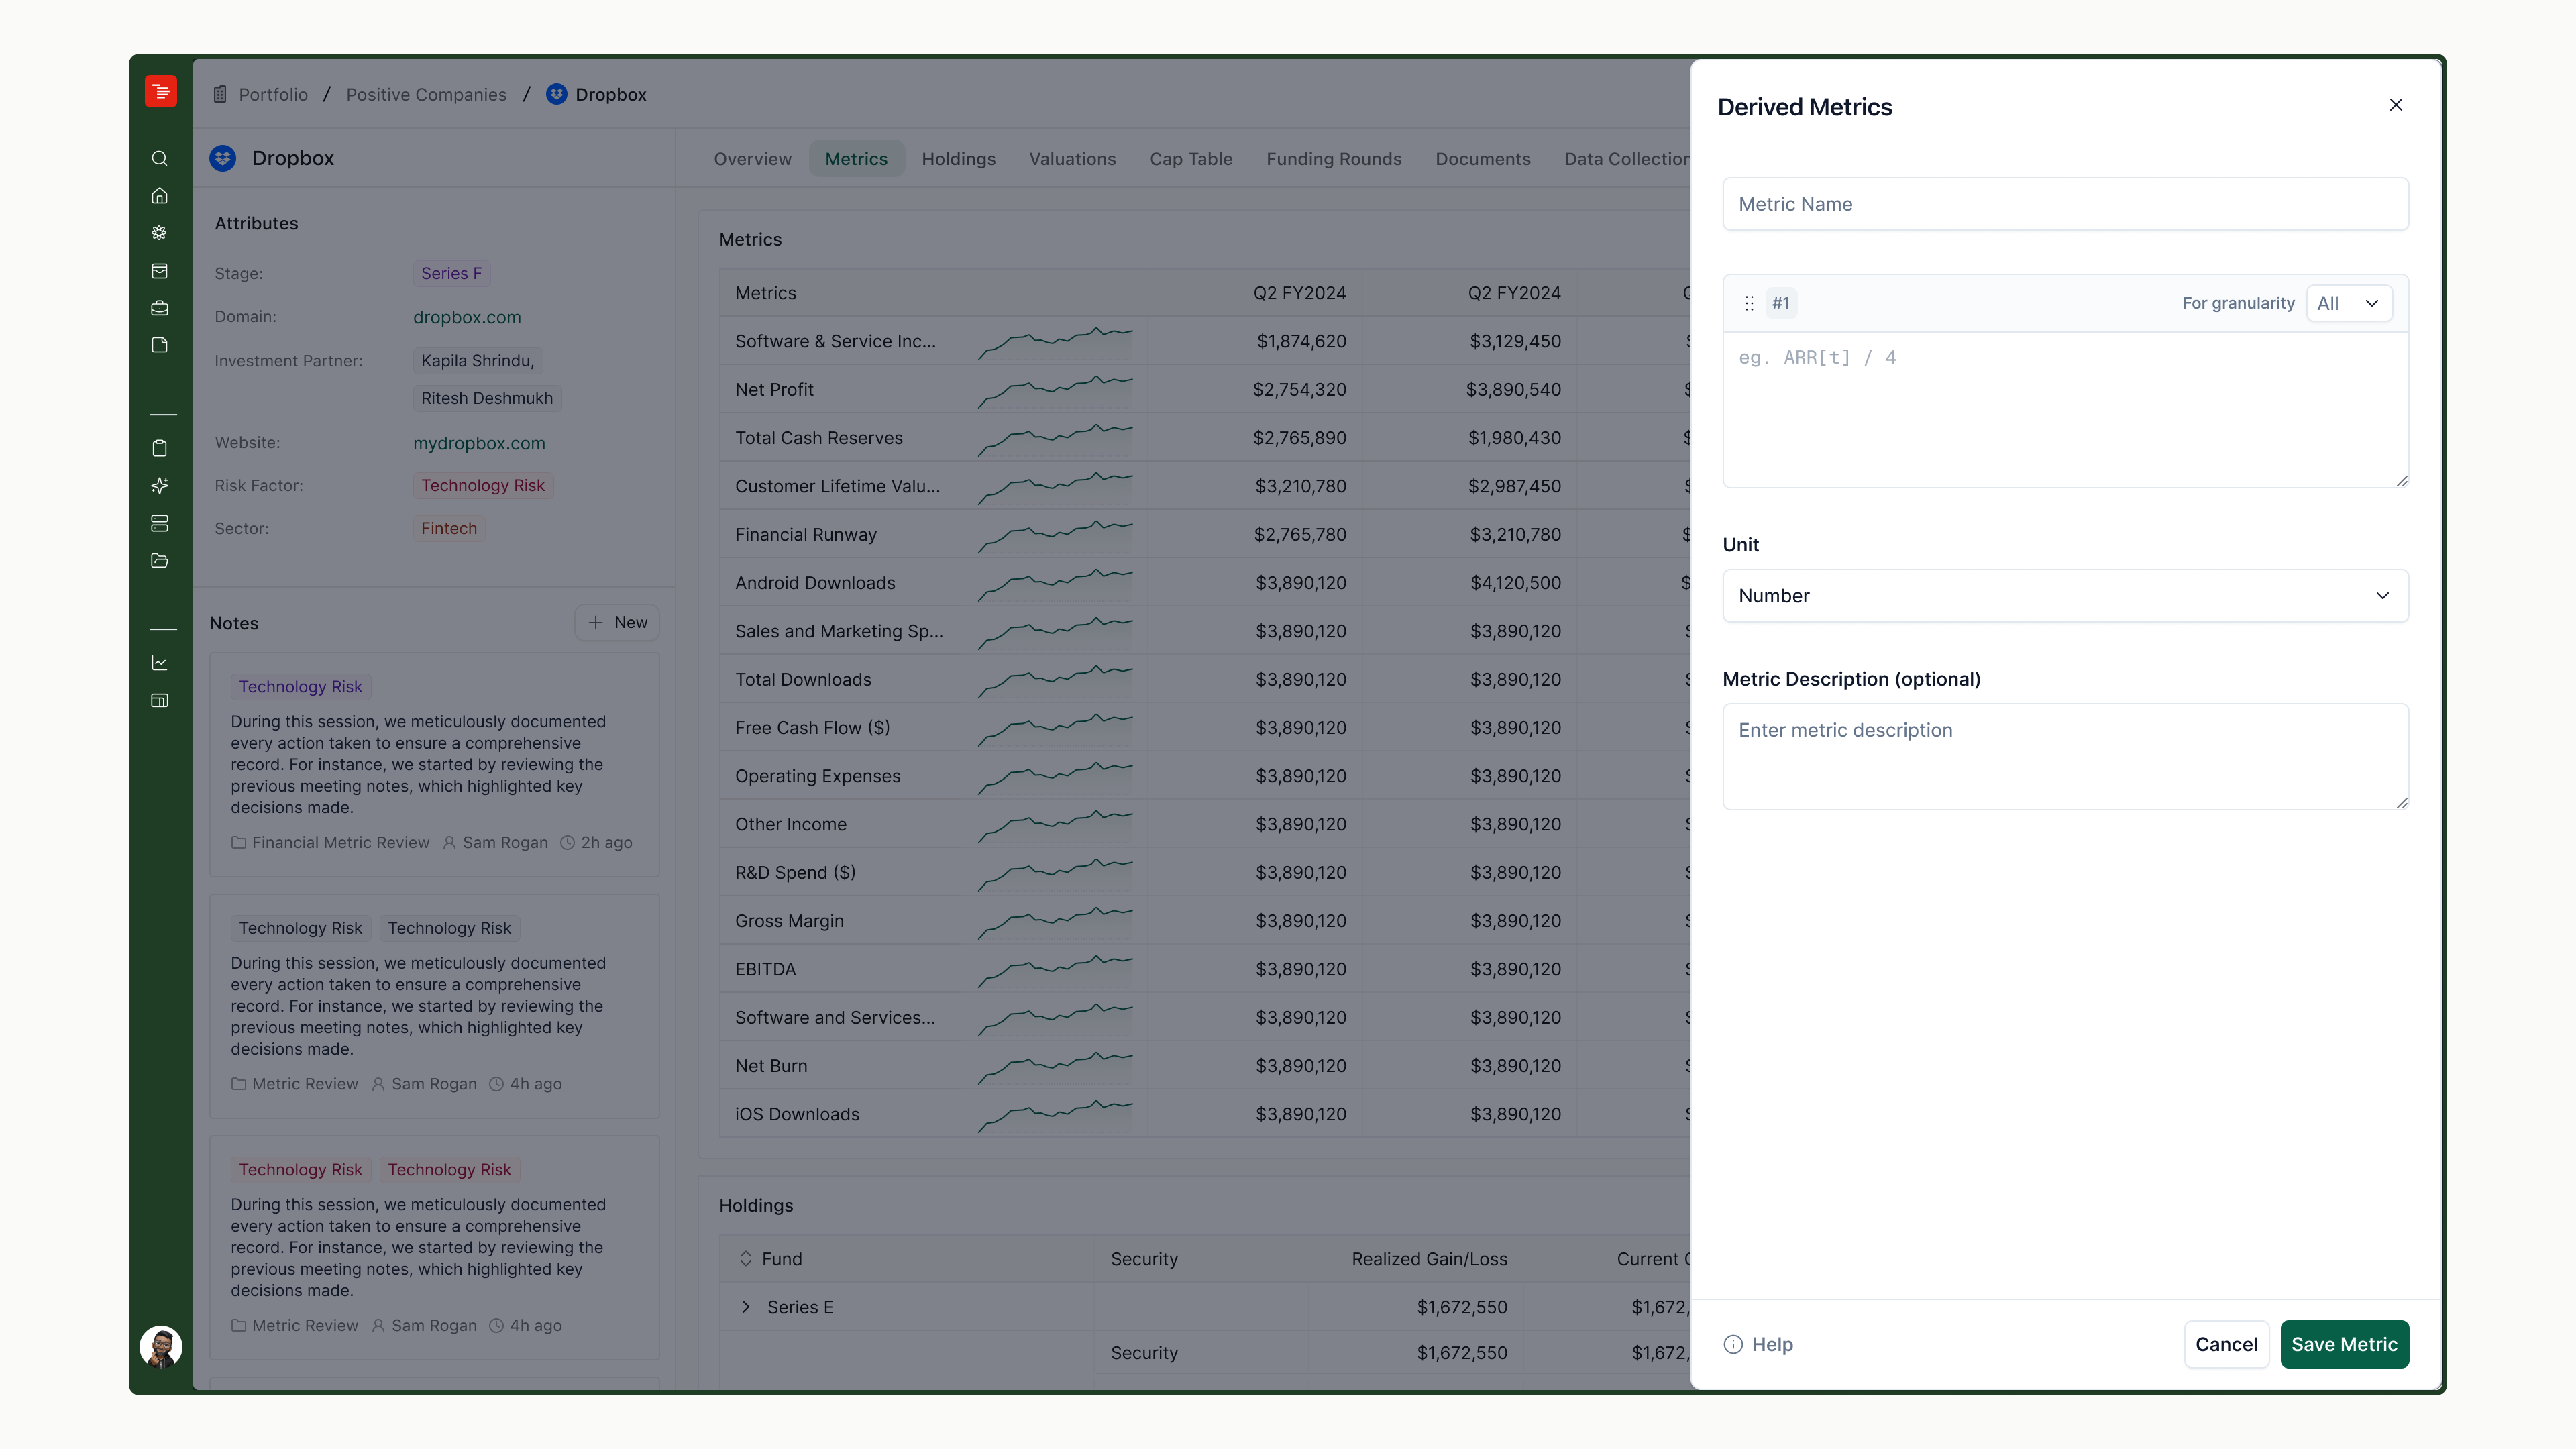Image resolution: width=2576 pixels, height=1449 pixels.
Task: Open Help in Derived Metrics panel
Action: 1758,1345
